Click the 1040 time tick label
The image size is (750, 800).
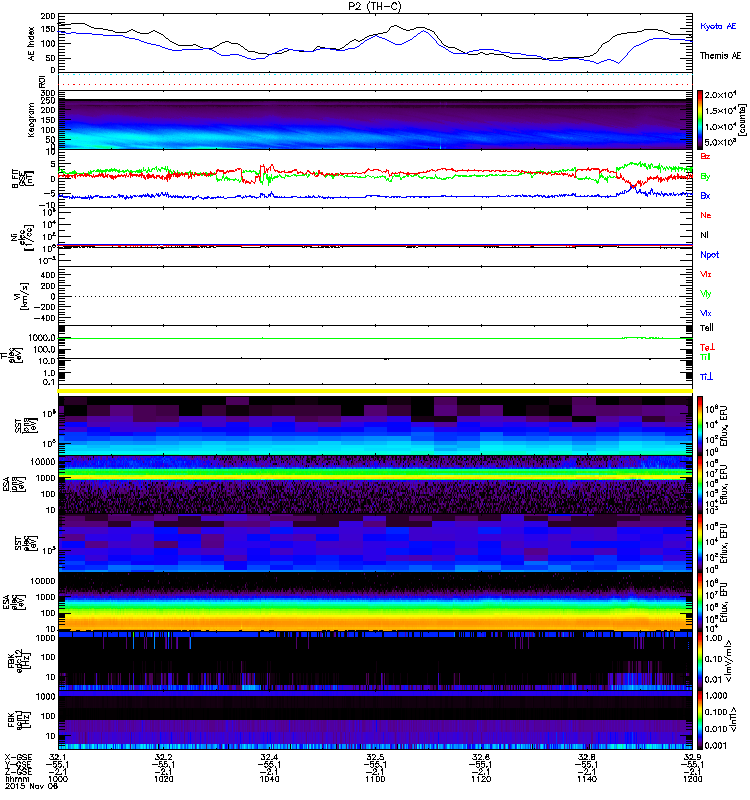tap(269, 779)
